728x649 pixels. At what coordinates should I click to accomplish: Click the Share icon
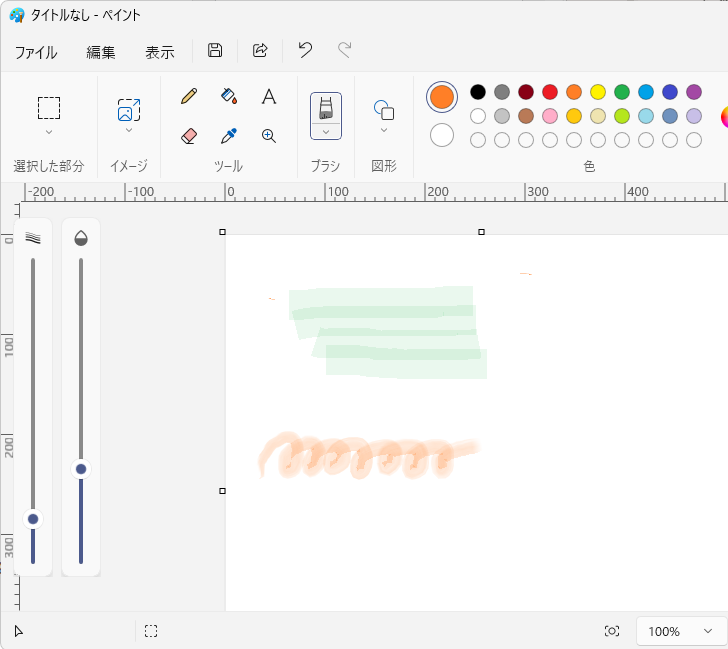tap(260, 51)
